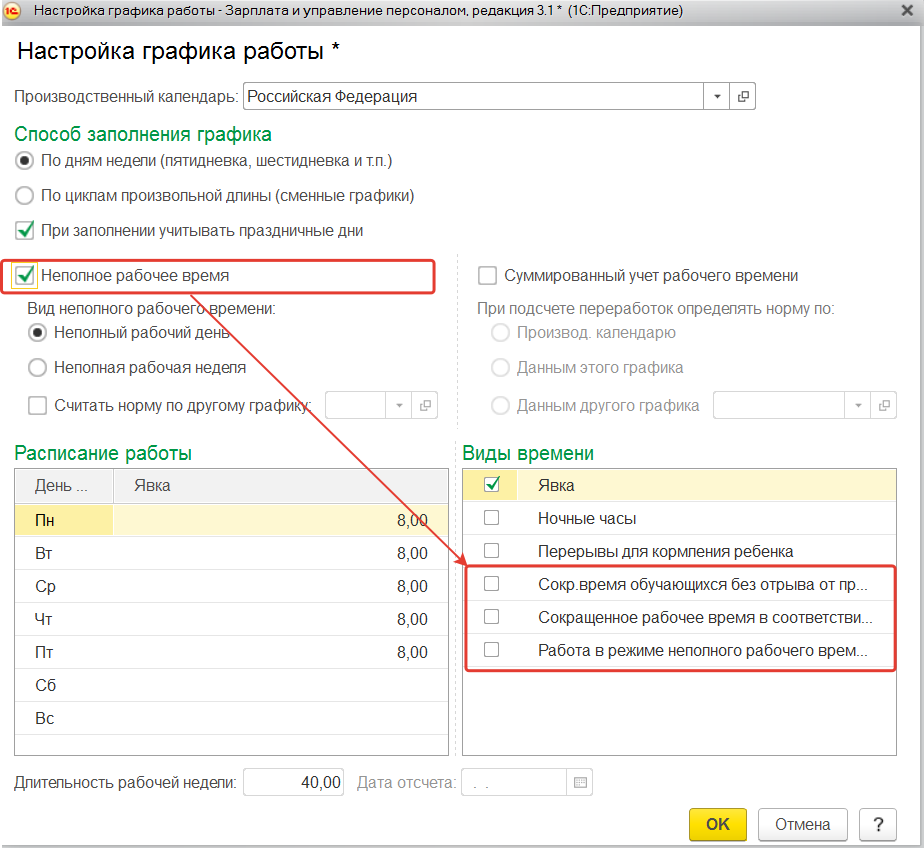The image size is (924, 848).
Task: Enable 'Перерывы для кормления ребенка'
Action: pyautogui.click(x=491, y=551)
